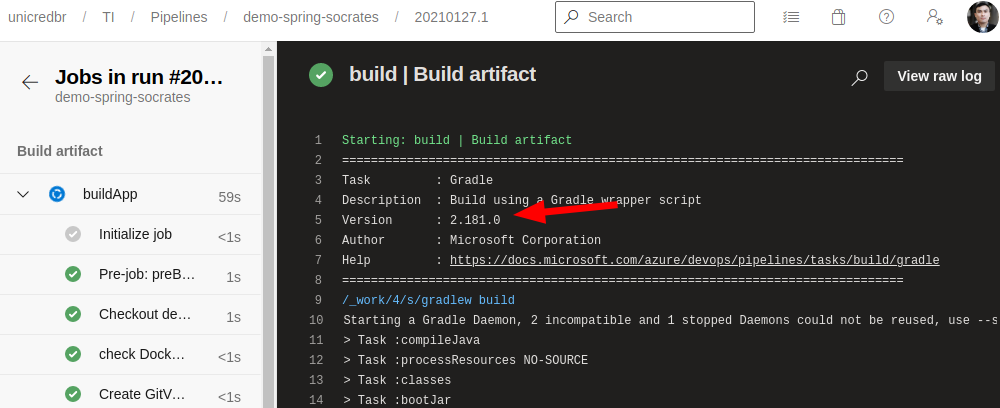Open the demo-spring-socrates breadcrumb
The height and width of the screenshot is (408, 1000).
coord(311,17)
